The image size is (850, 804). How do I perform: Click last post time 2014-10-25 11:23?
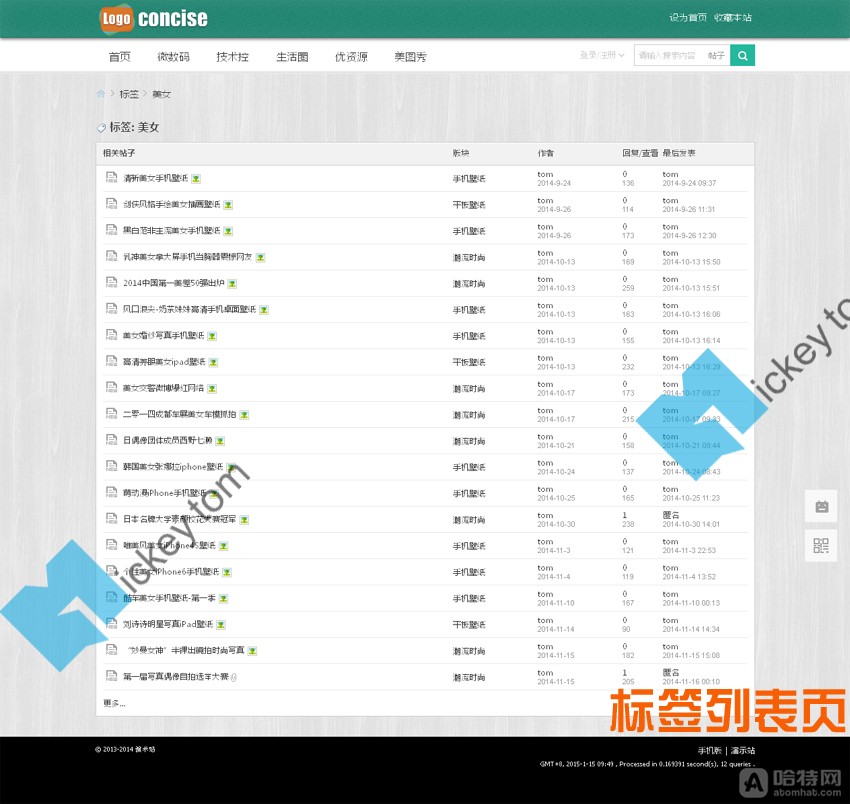[691, 498]
